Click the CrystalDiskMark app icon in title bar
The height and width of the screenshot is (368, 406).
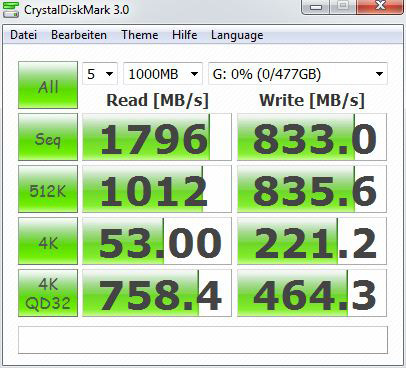click(11, 9)
